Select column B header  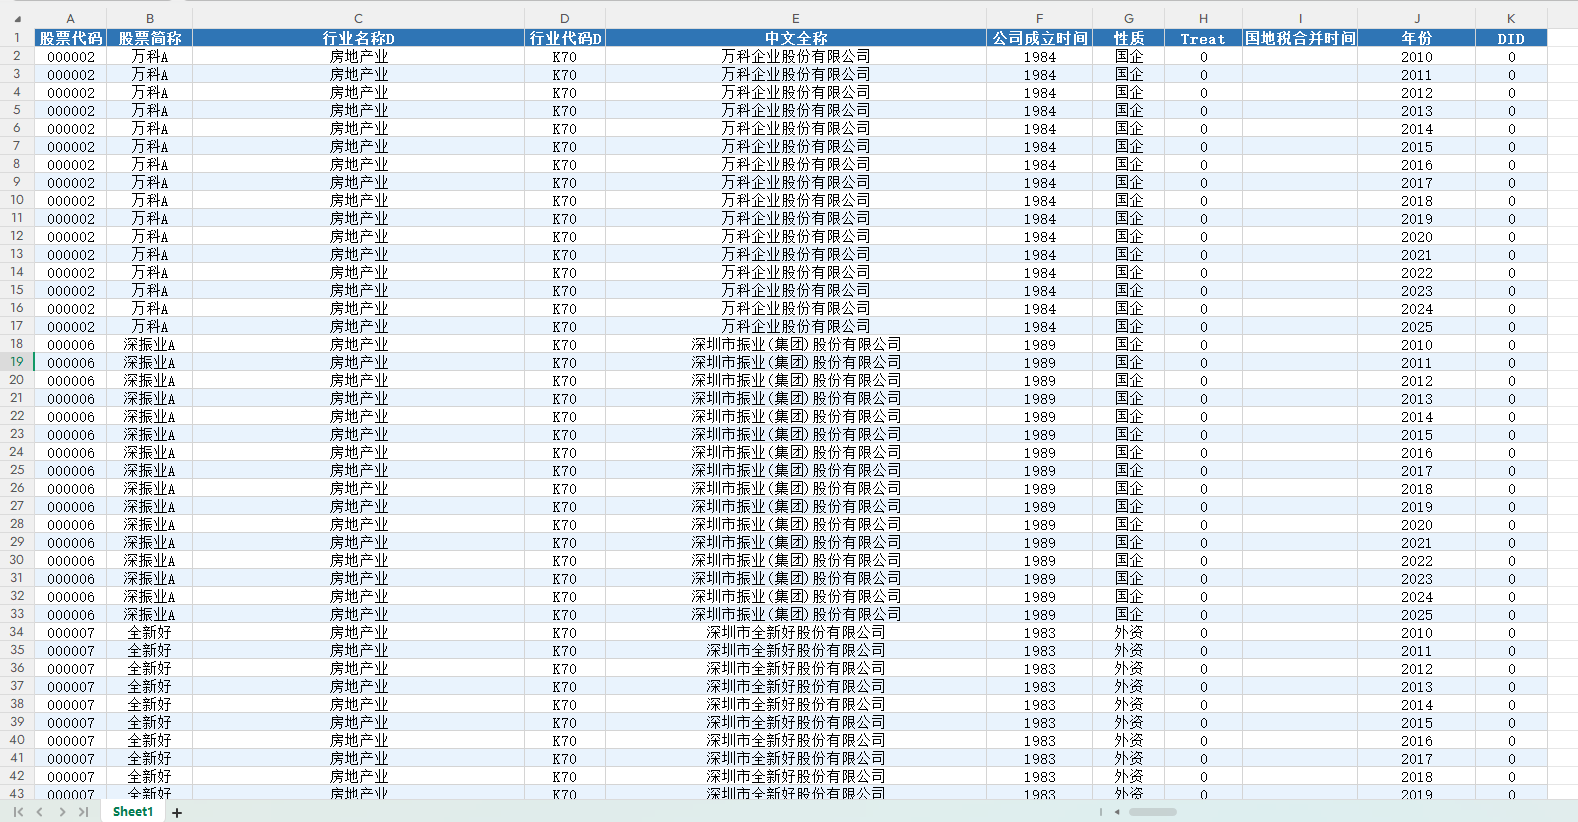(x=150, y=18)
